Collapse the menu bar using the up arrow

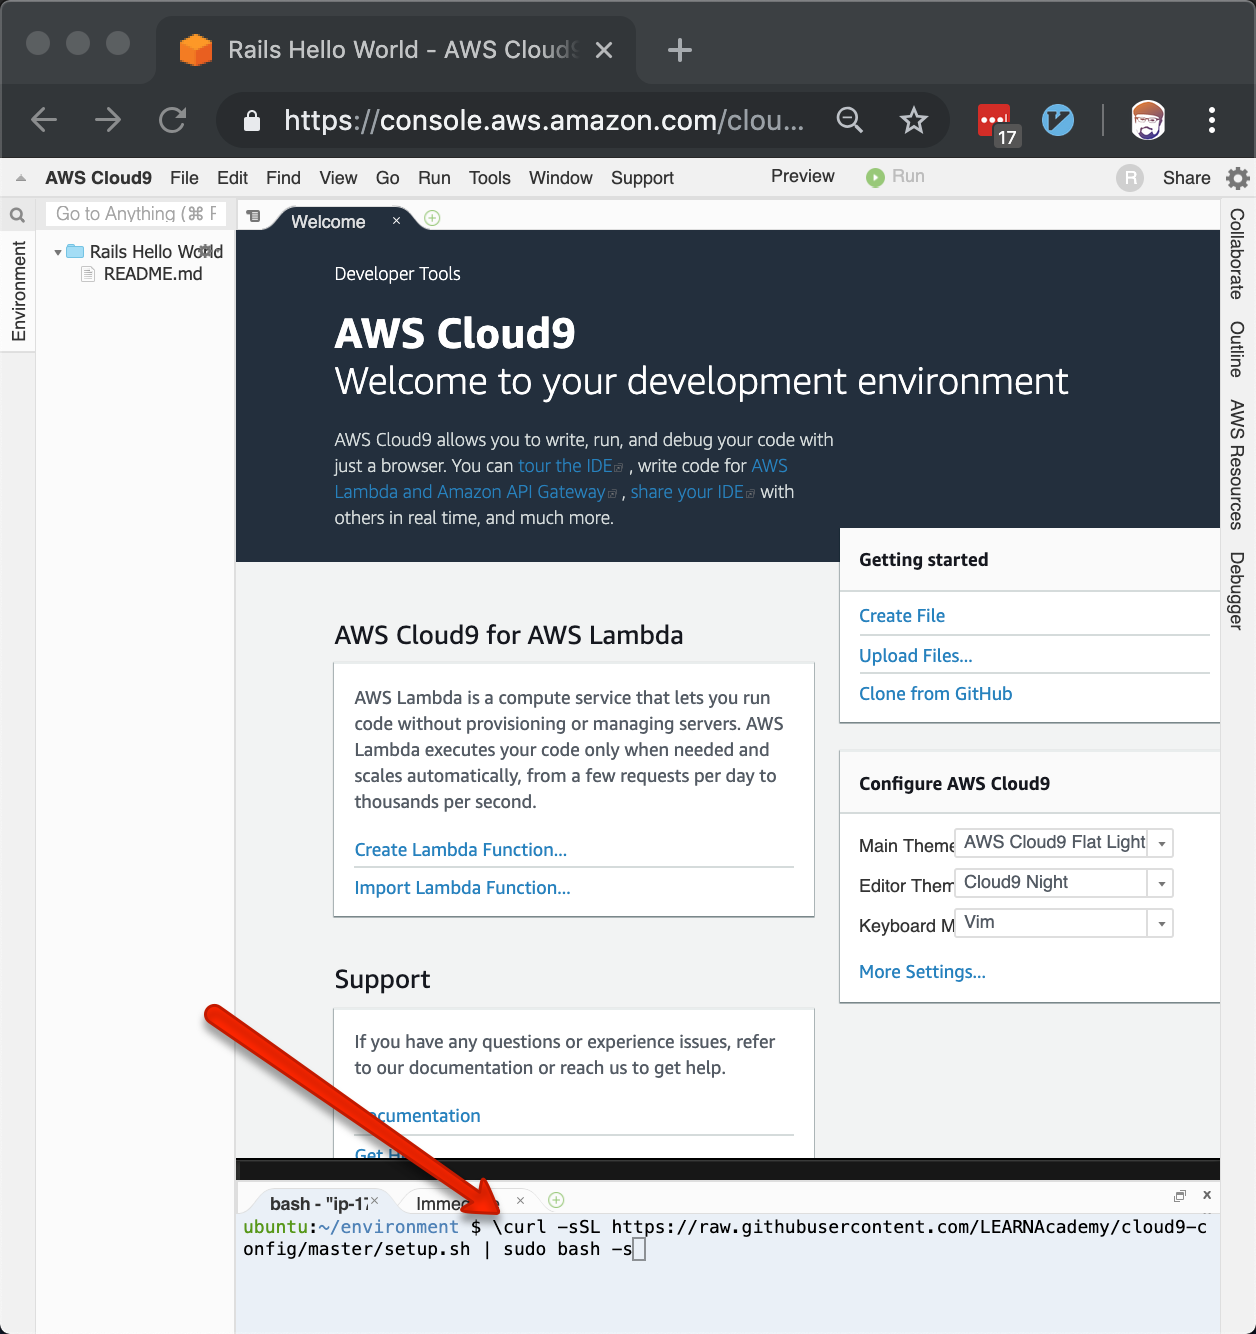[20, 178]
